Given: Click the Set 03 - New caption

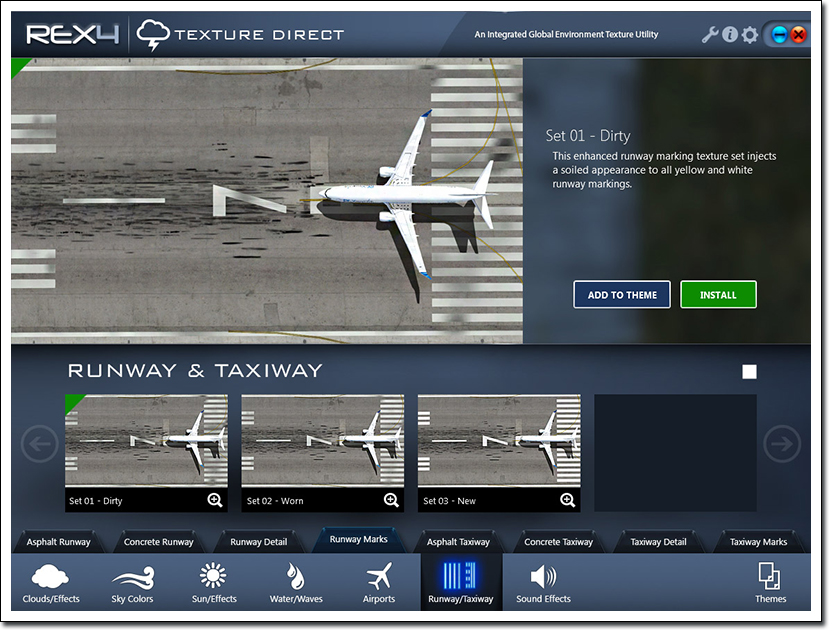Looking at the screenshot, I should coord(449,501).
